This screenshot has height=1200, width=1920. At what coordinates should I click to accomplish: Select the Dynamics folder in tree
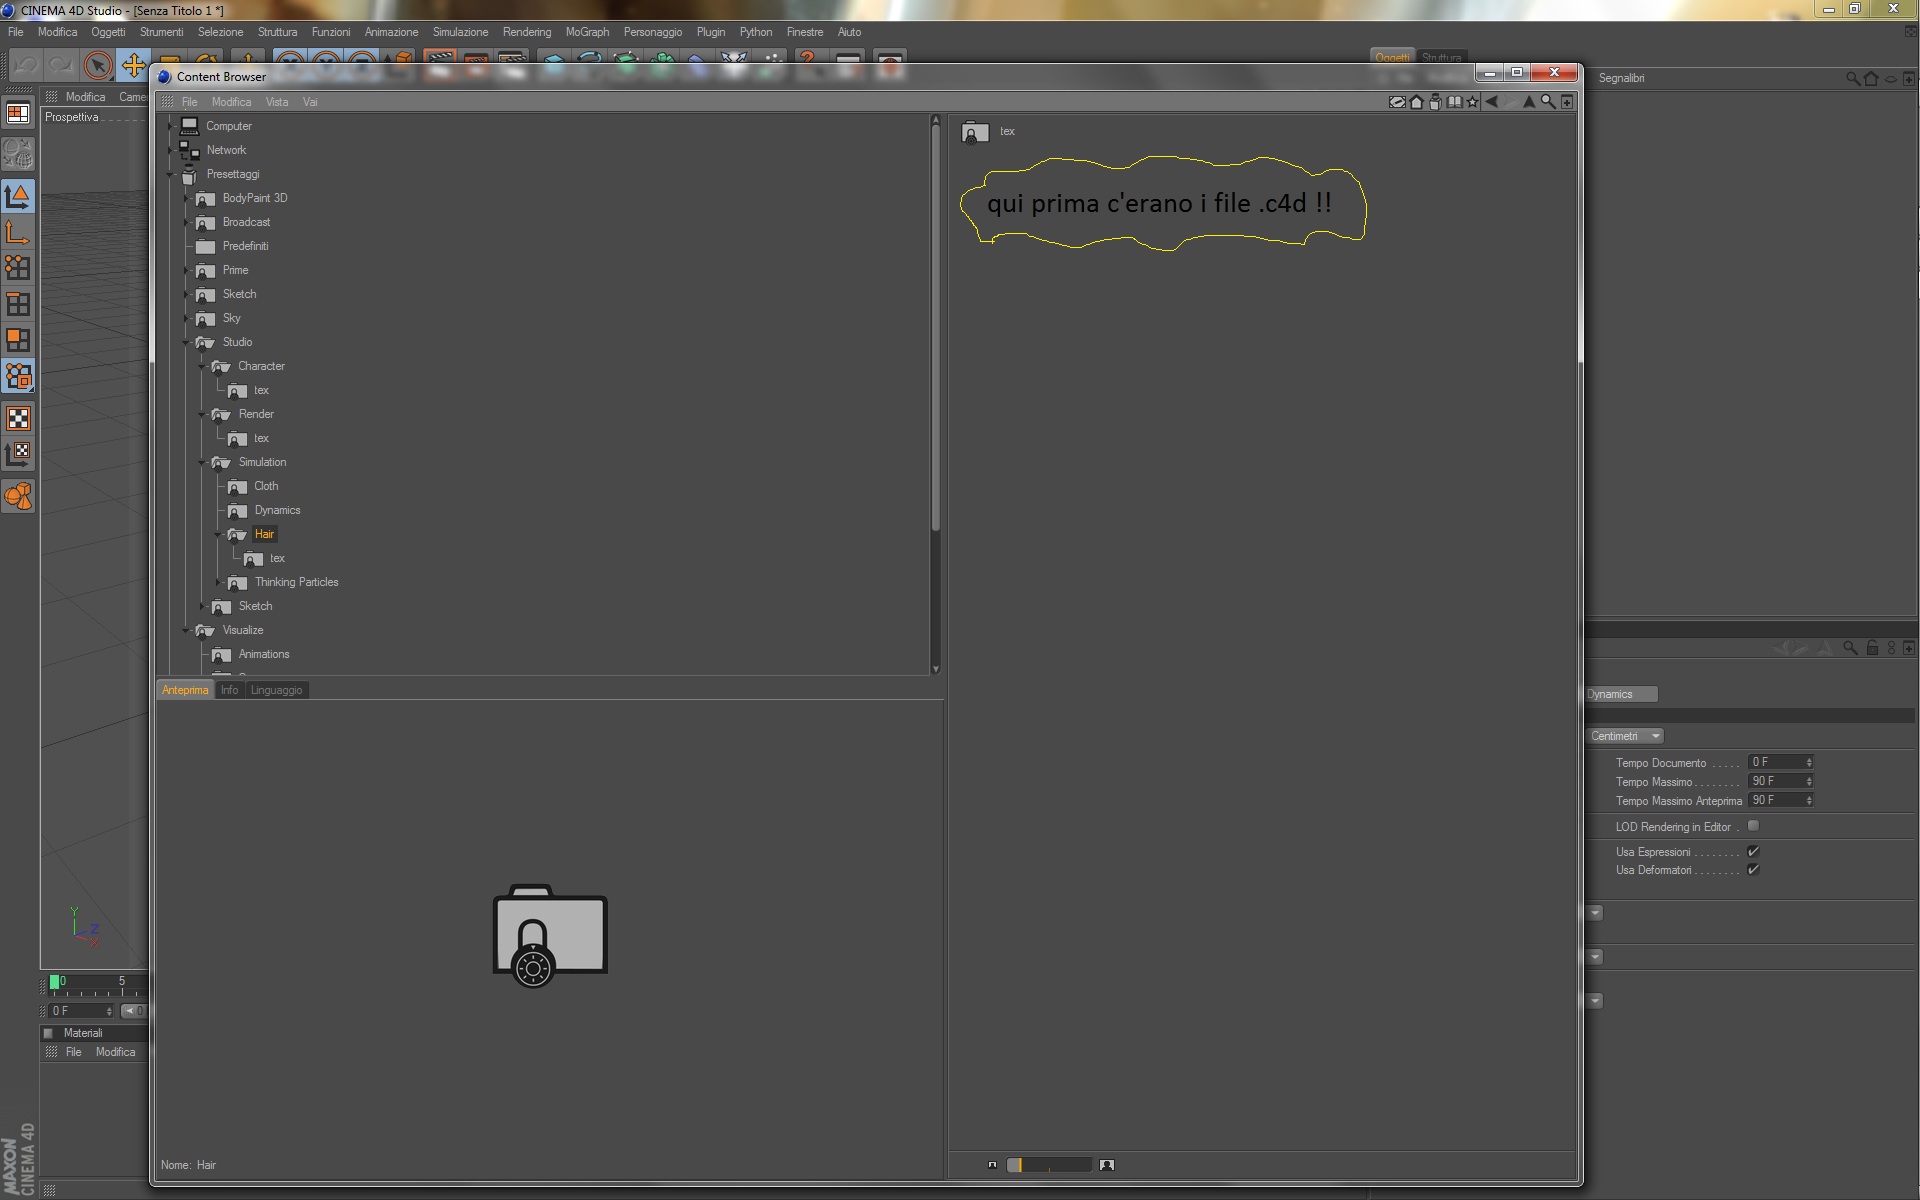[277, 510]
